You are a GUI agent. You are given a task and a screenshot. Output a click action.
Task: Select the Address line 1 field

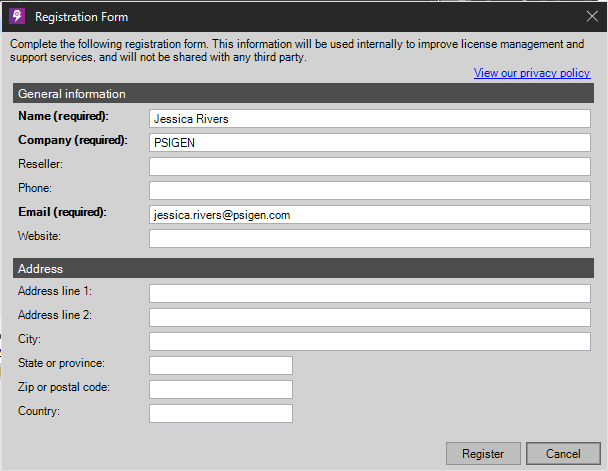pos(370,293)
